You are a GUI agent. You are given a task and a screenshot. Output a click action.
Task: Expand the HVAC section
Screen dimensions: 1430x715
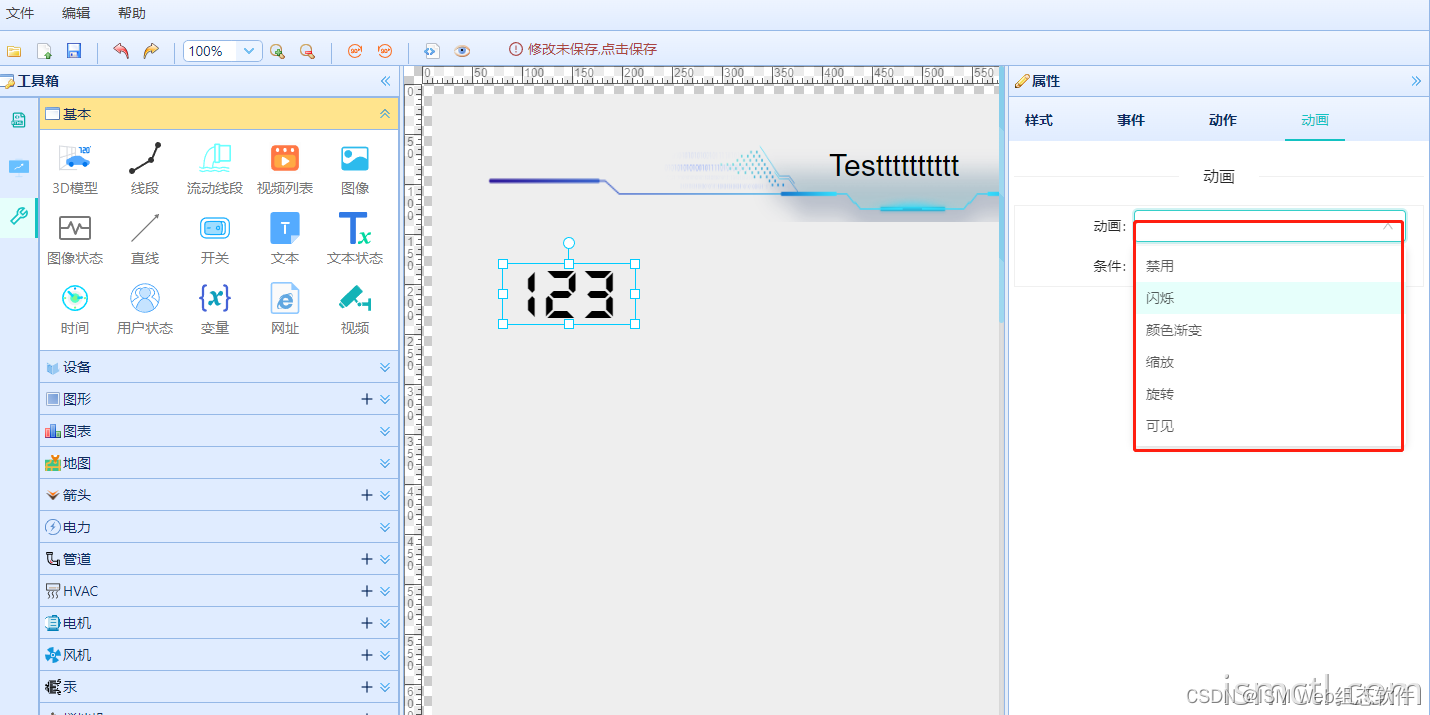coord(385,591)
